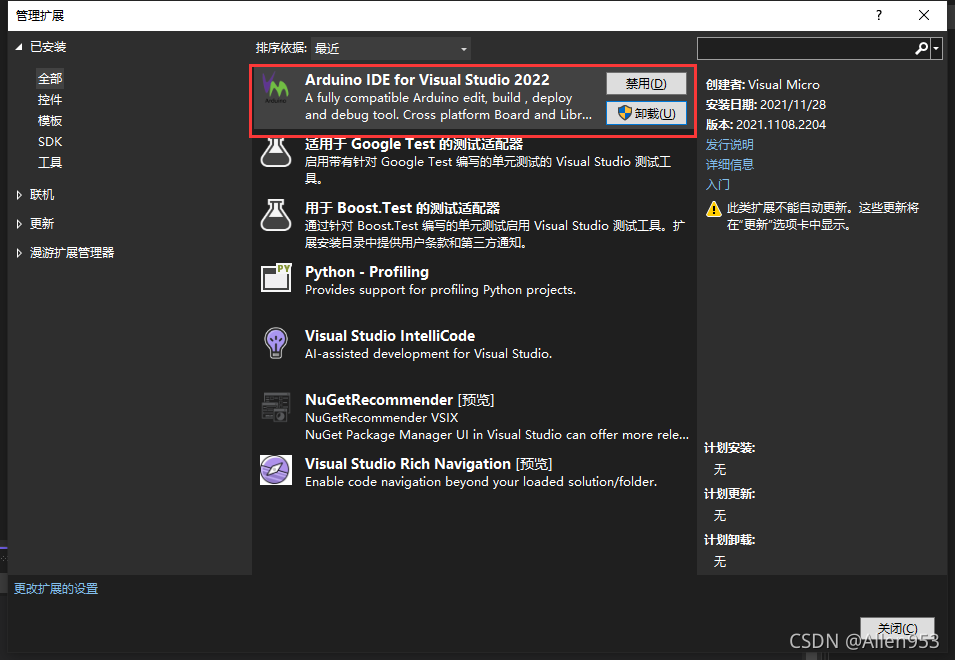
Task: Click the 禁用(D) disable button
Action: click(646, 83)
